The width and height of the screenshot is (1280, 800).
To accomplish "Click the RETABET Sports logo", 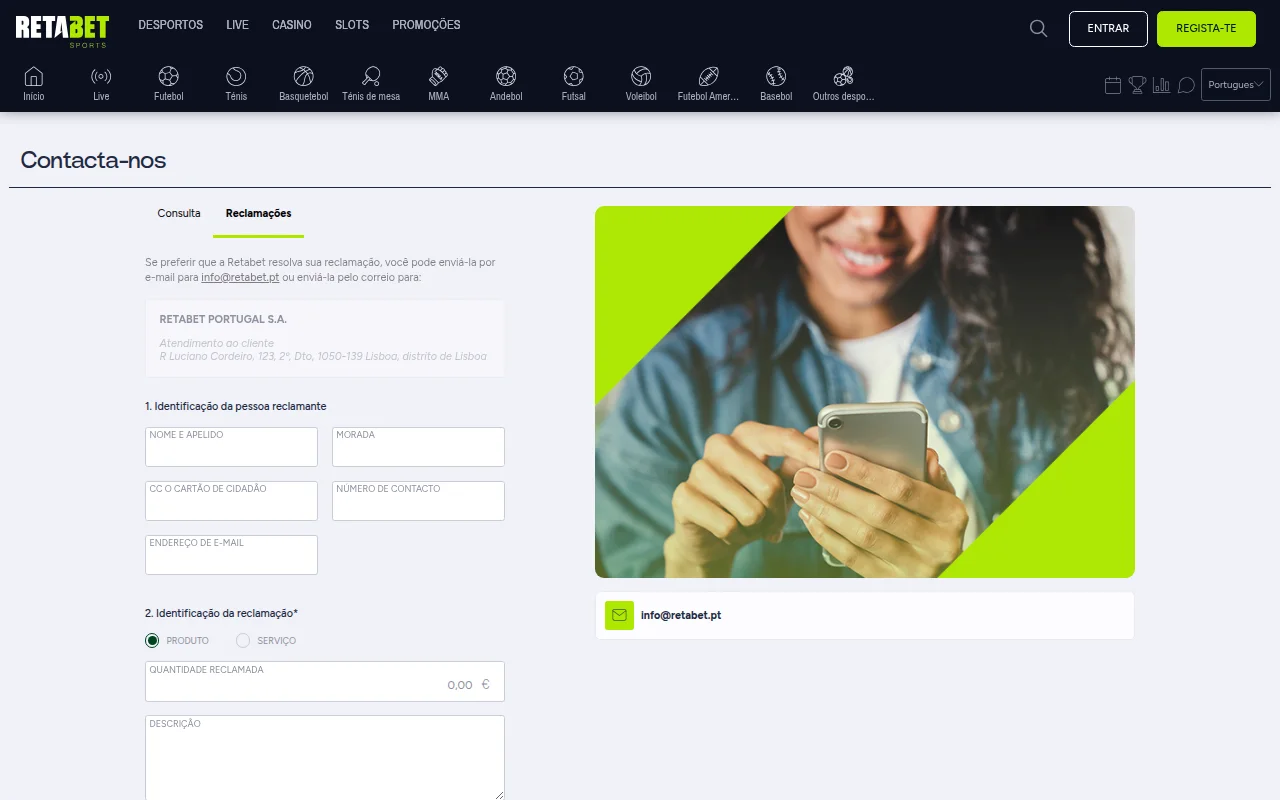I will (62, 30).
